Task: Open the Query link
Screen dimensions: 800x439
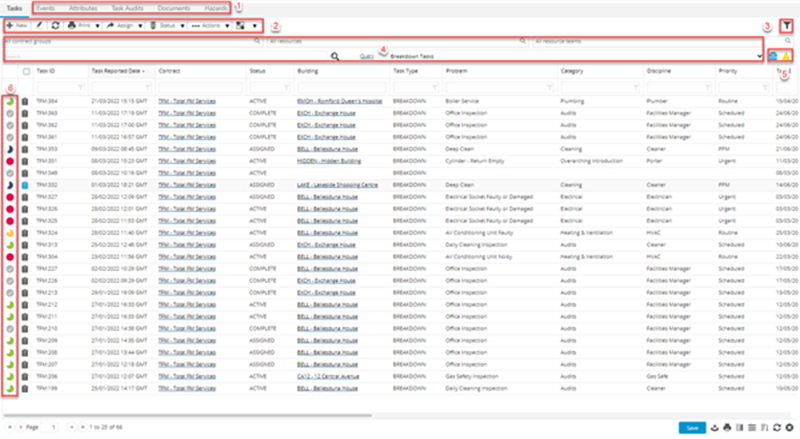Action: coord(367,57)
